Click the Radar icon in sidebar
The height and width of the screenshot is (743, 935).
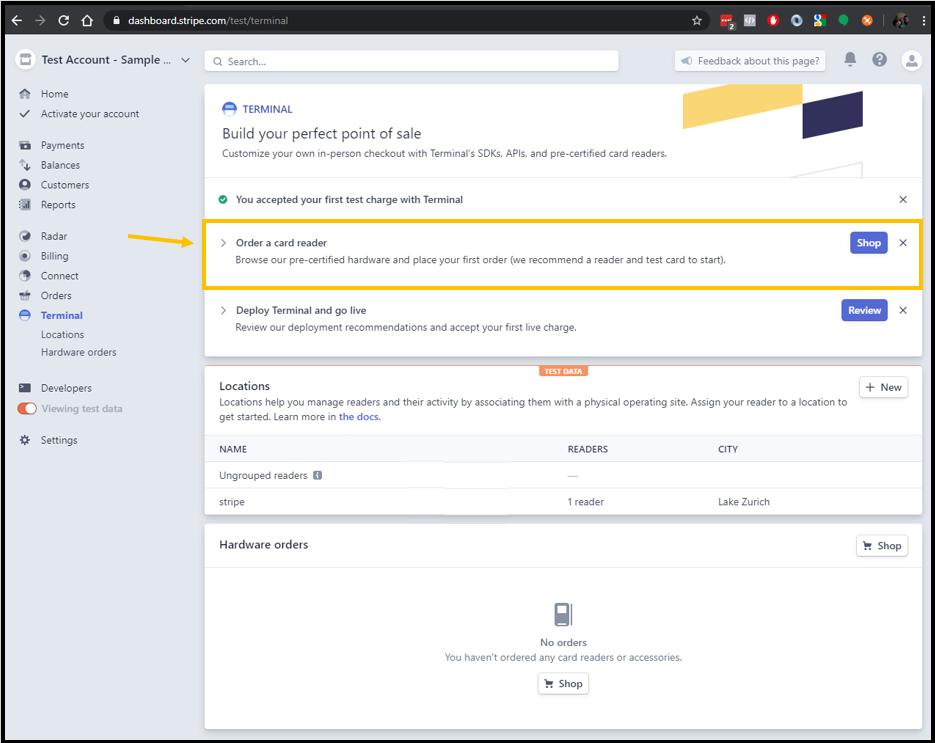pos(24,236)
